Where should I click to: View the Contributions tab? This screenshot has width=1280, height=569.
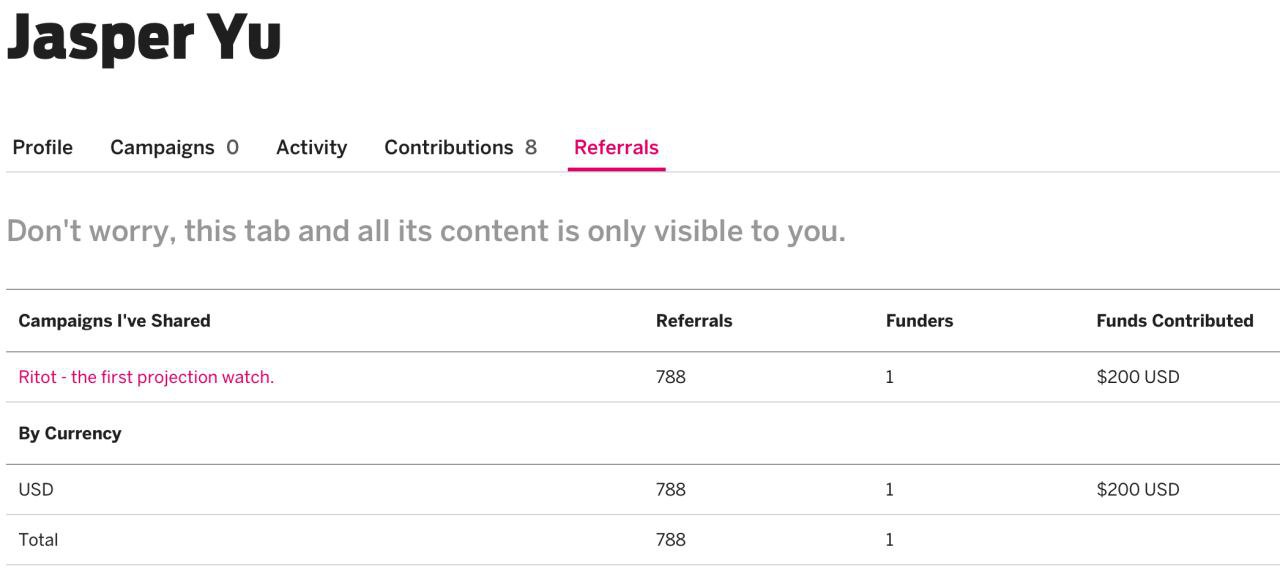coord(460,147)
